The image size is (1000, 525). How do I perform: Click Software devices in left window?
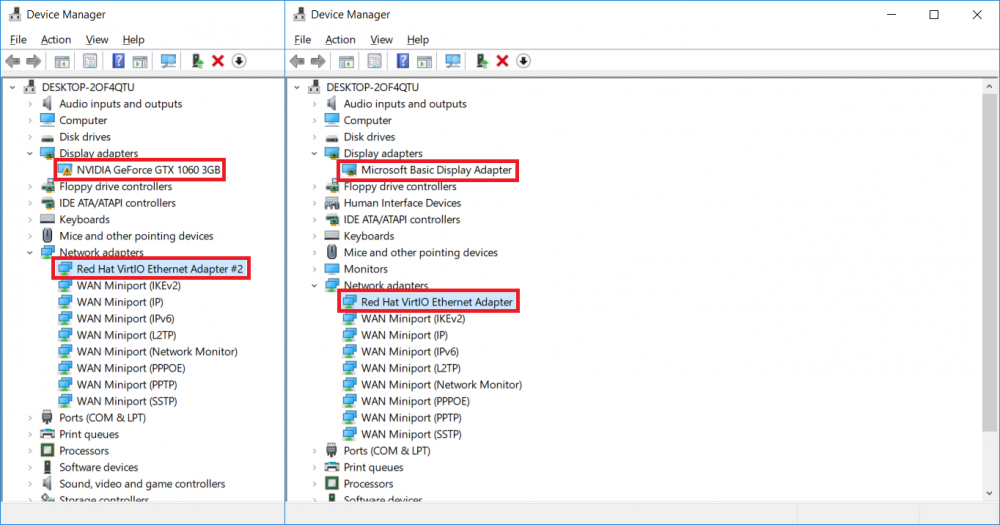(x=98, y=467)
